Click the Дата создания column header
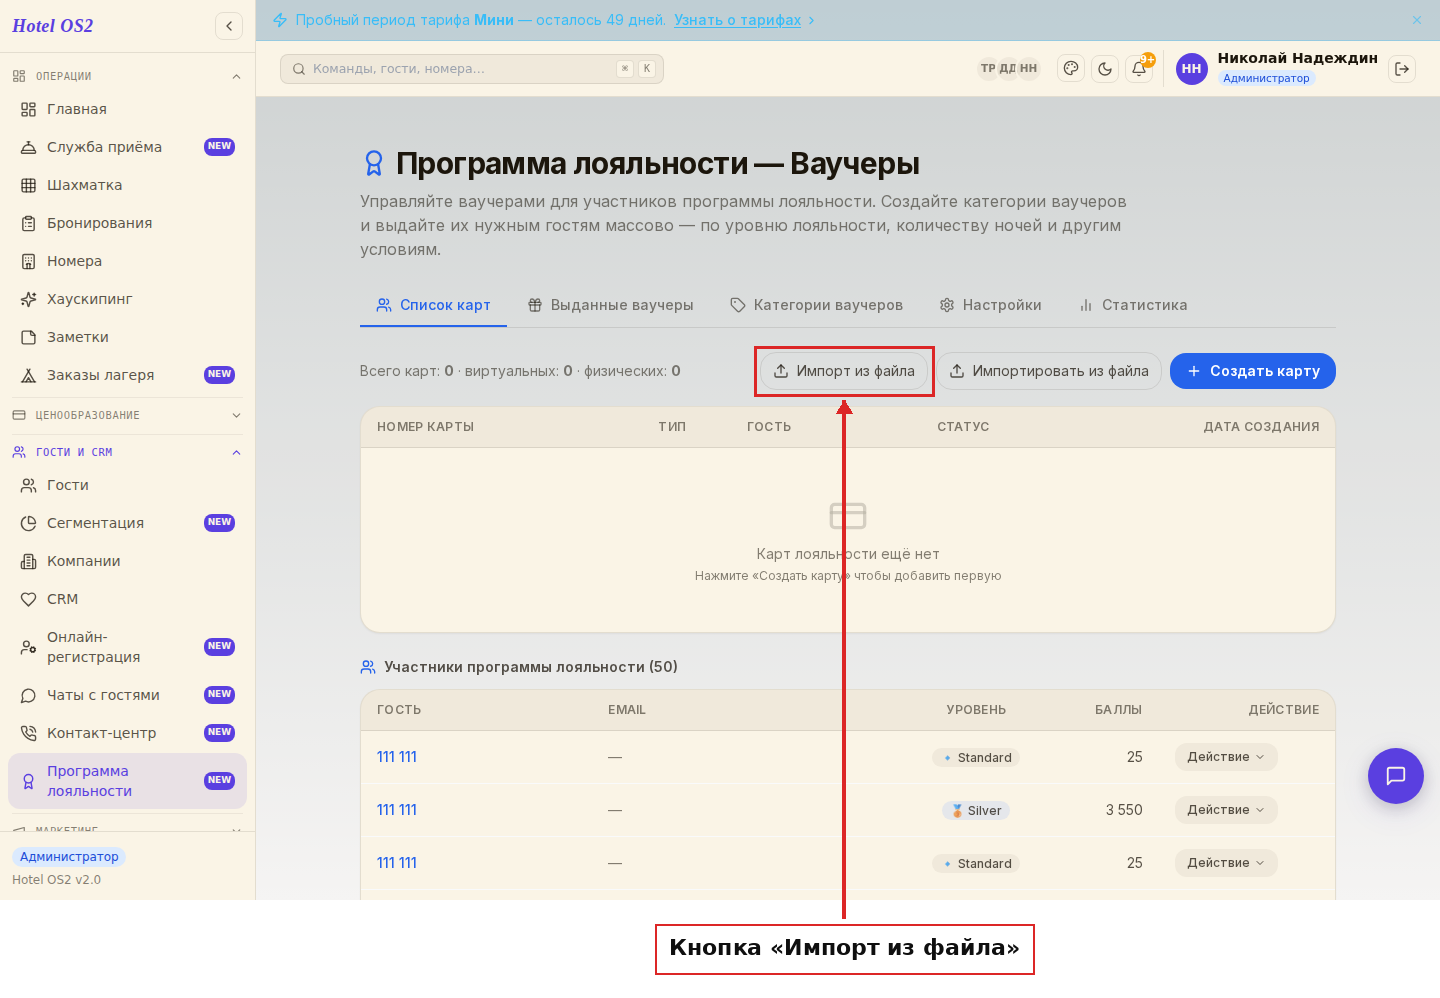 tap(1261, 427)
